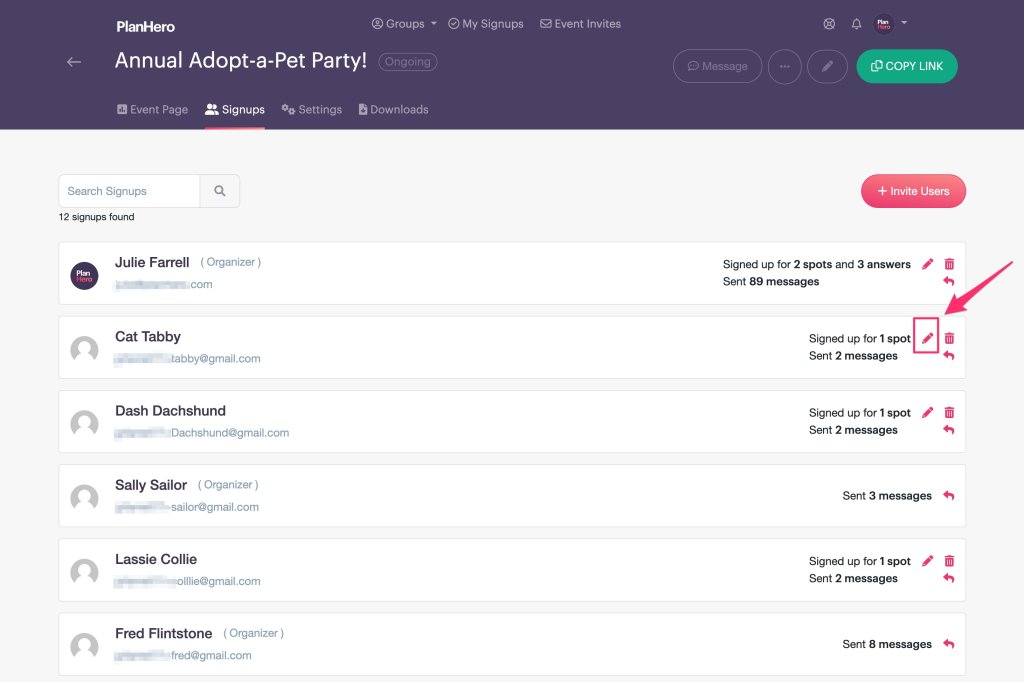
Task: Click "Sent 8 messages" in Fred Flintstone row
Action: pos(887,644)
